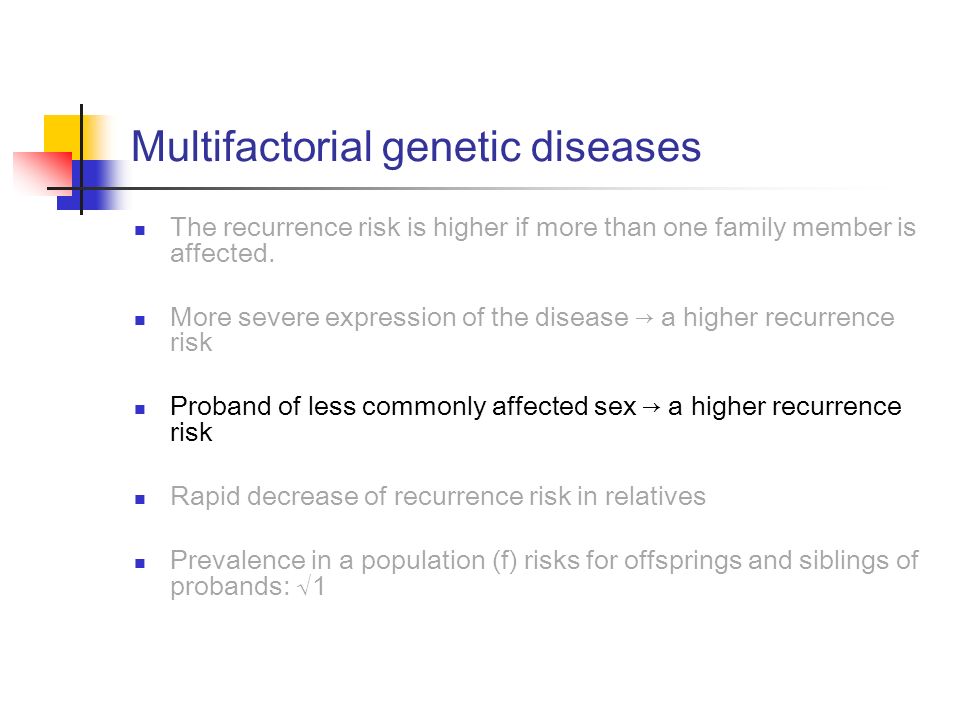This screenshot has height=720, width=960.
Task: Click highlighted 'Proband of less commonly affected sex'
Action: point(403,407)
